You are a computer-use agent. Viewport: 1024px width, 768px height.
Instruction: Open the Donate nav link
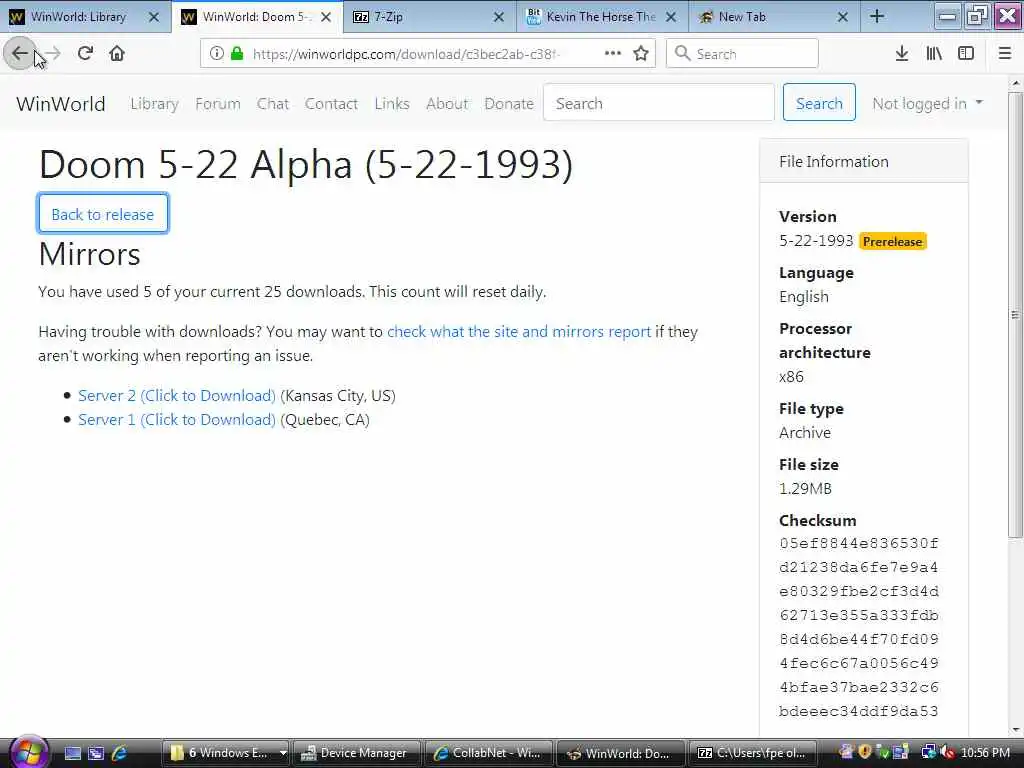[x=509, y=103]
